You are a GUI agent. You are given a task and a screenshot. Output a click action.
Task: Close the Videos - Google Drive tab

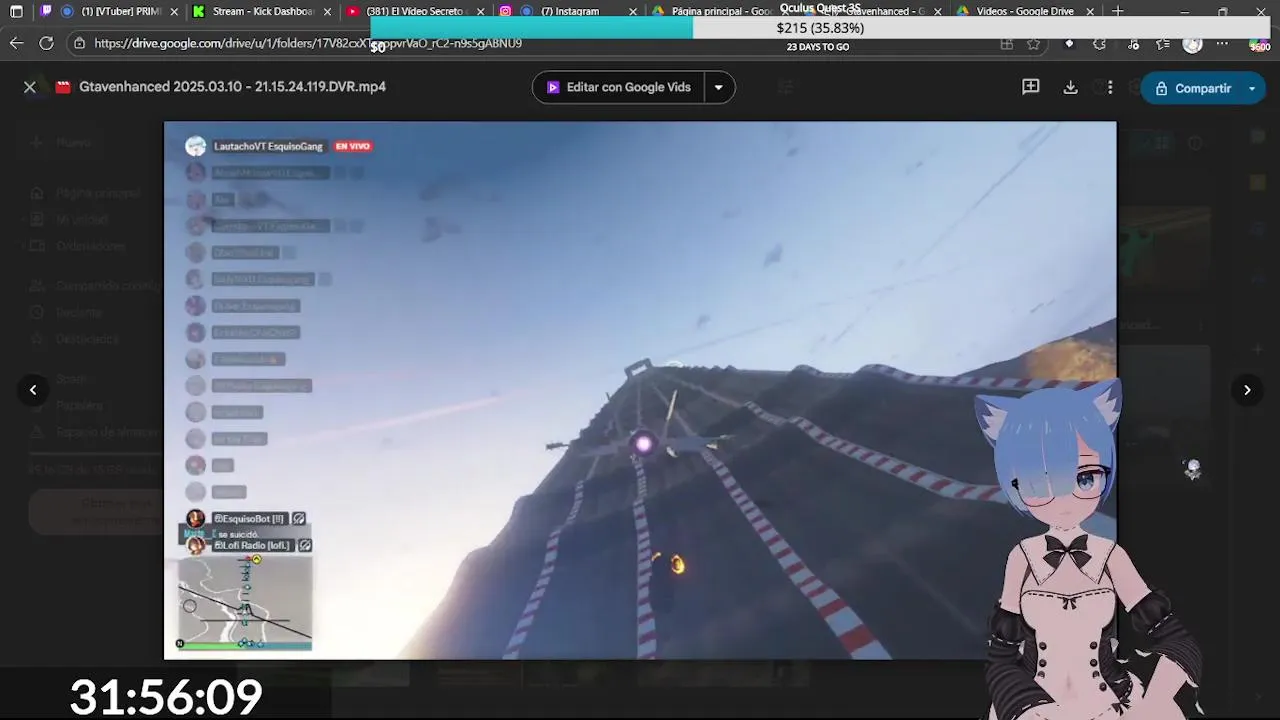[1090, 12]
